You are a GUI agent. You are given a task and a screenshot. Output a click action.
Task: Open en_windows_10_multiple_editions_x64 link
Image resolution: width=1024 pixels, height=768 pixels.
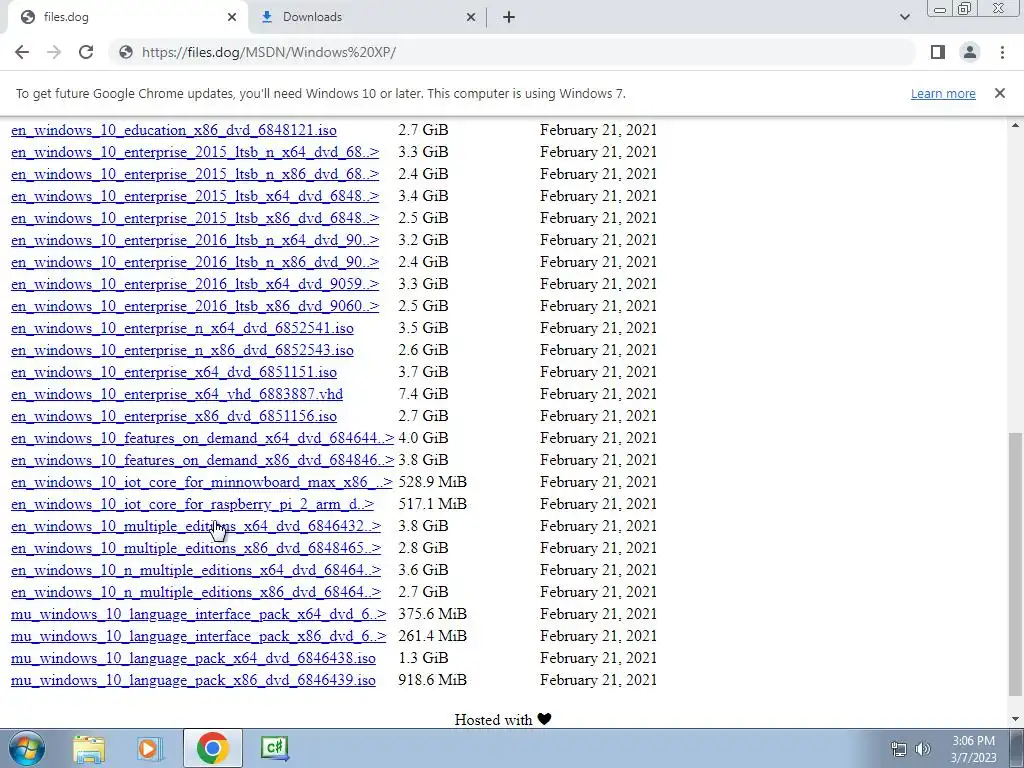coord(196,526)
